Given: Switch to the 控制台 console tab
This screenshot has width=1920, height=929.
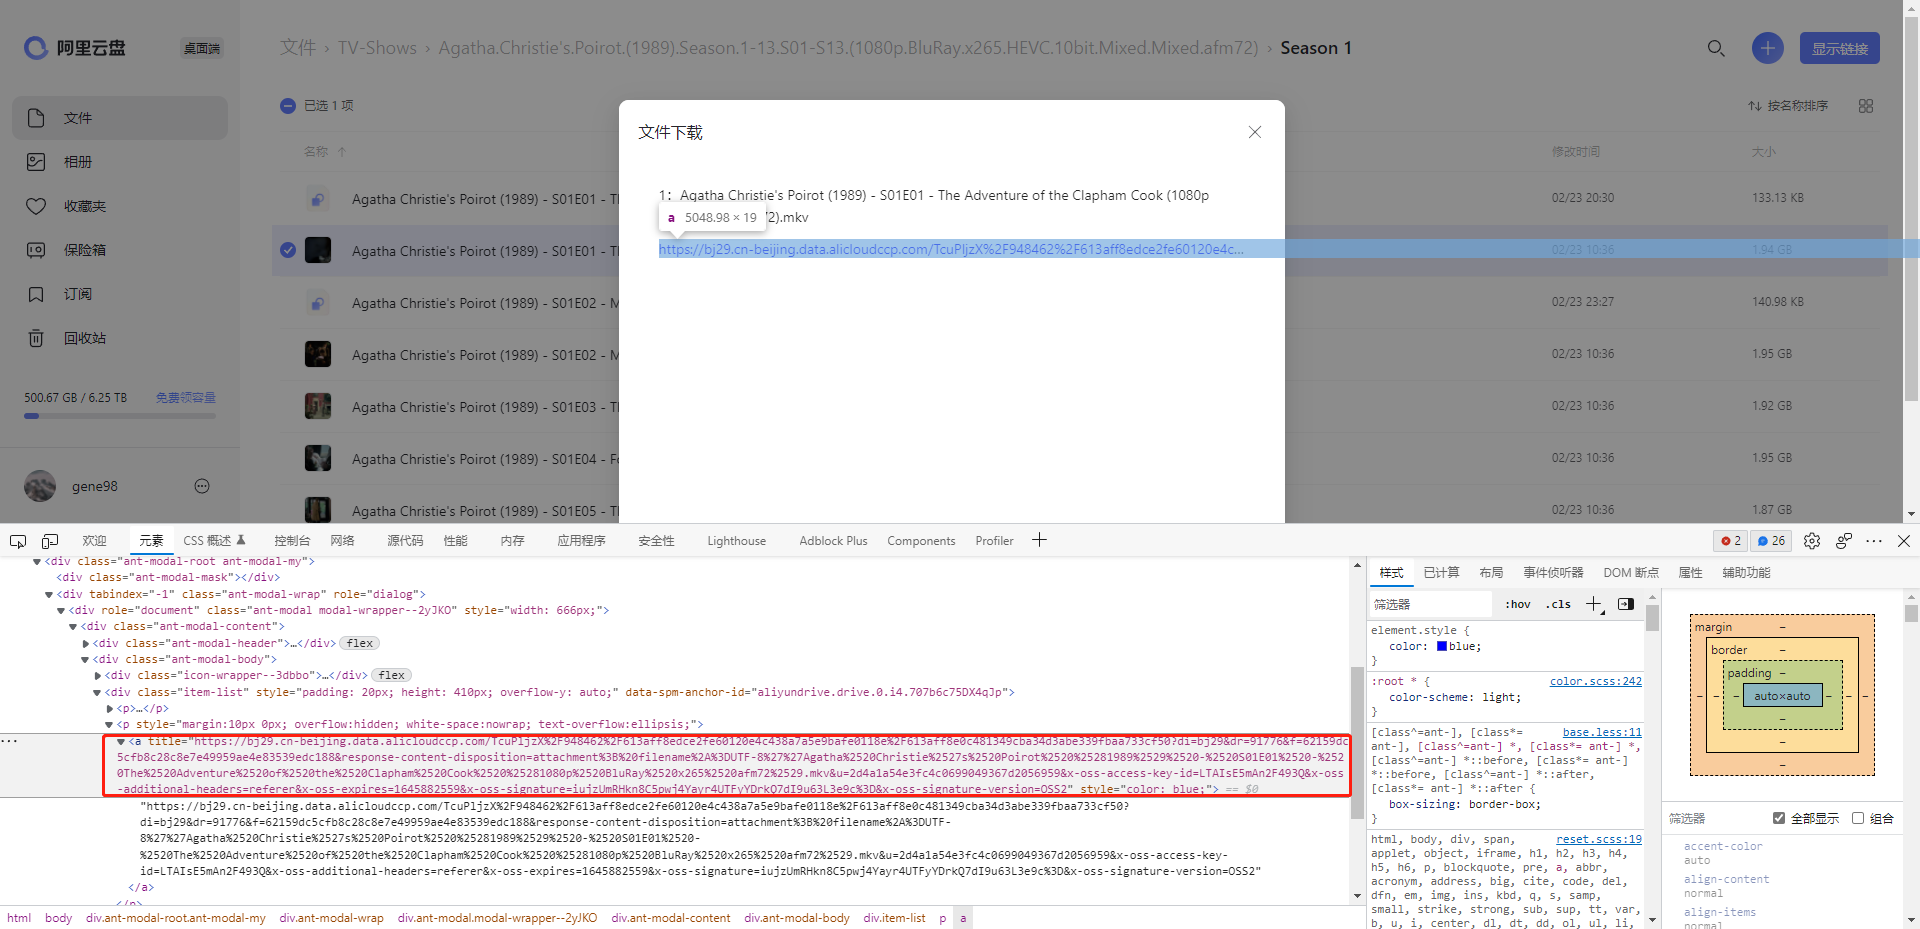Looking at the screenshot, I should [x=292, y=541].
